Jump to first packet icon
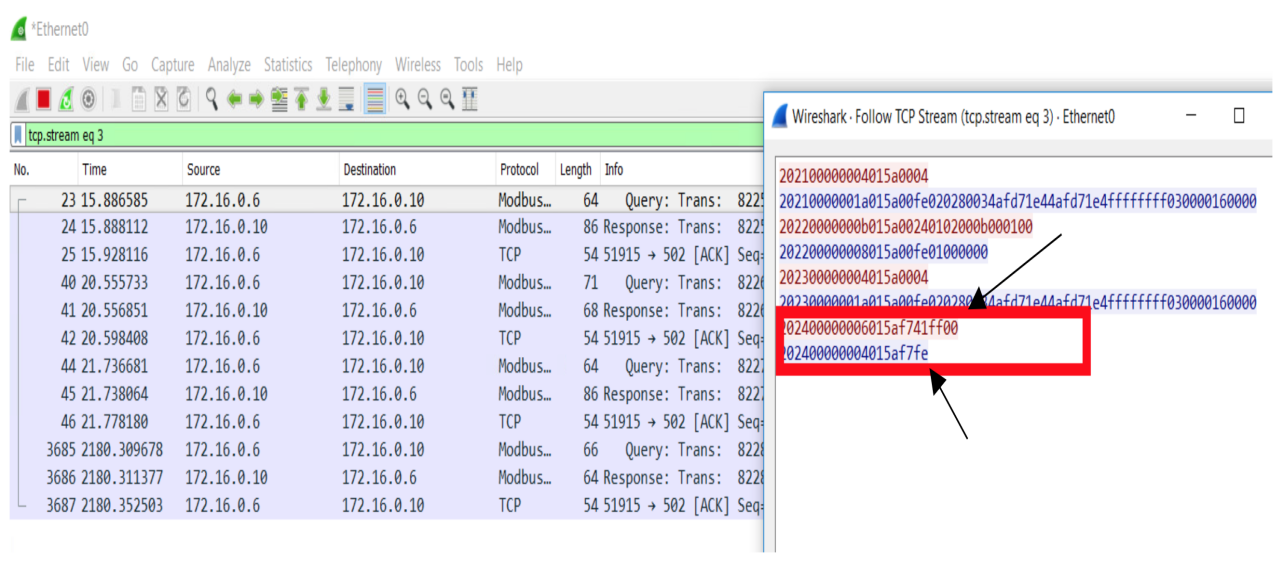This screenshot has height=570, width=1283. [x=301, y=99]
